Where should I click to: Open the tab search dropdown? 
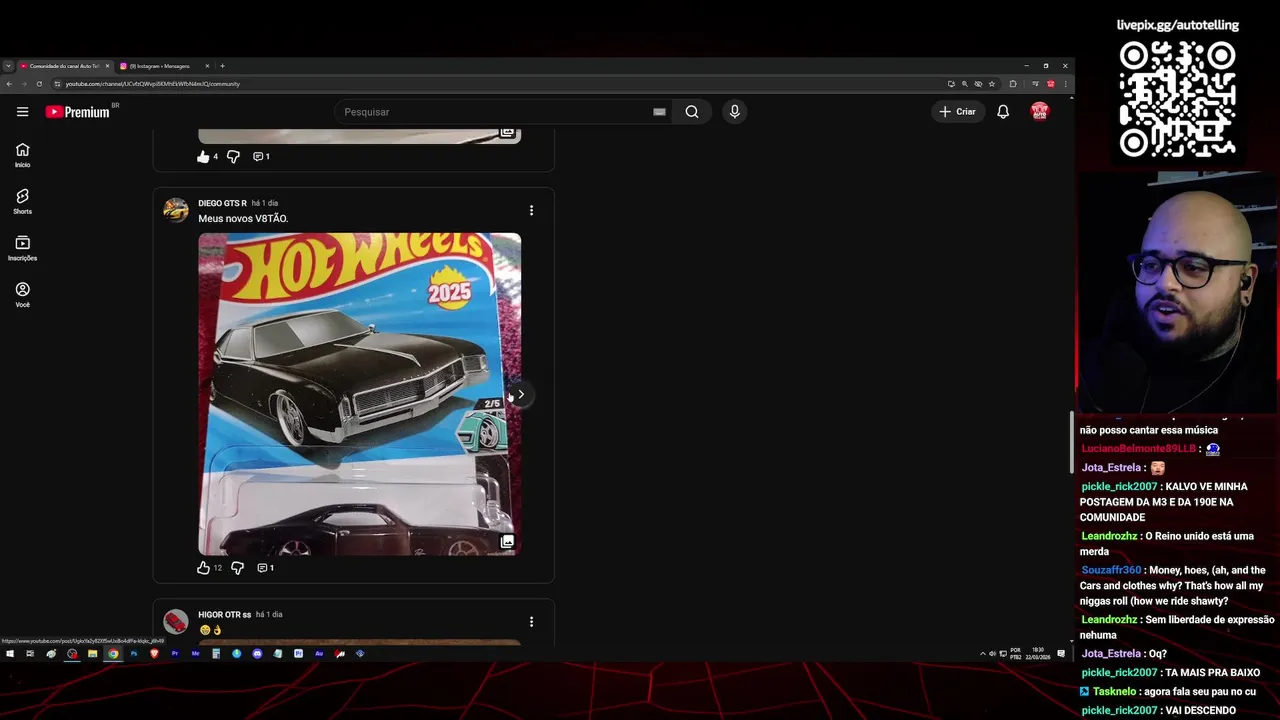pyautogui.click(x=8, y=66)
